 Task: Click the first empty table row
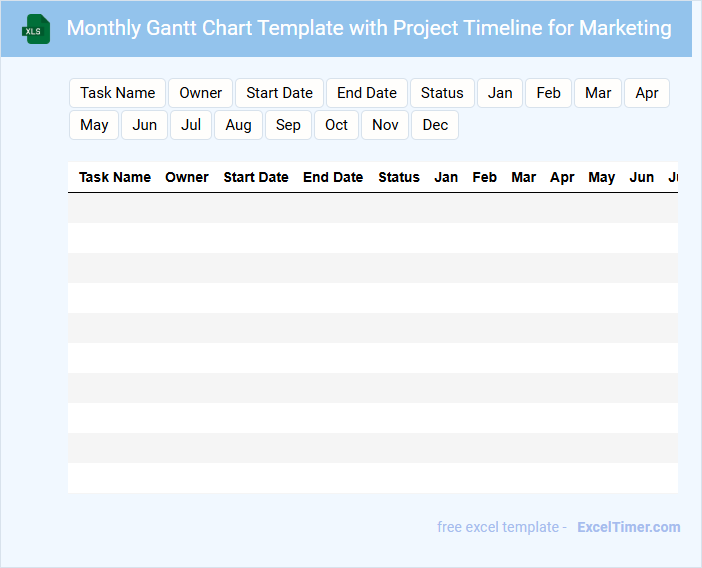pyautogui.click(x=372, y=208)
